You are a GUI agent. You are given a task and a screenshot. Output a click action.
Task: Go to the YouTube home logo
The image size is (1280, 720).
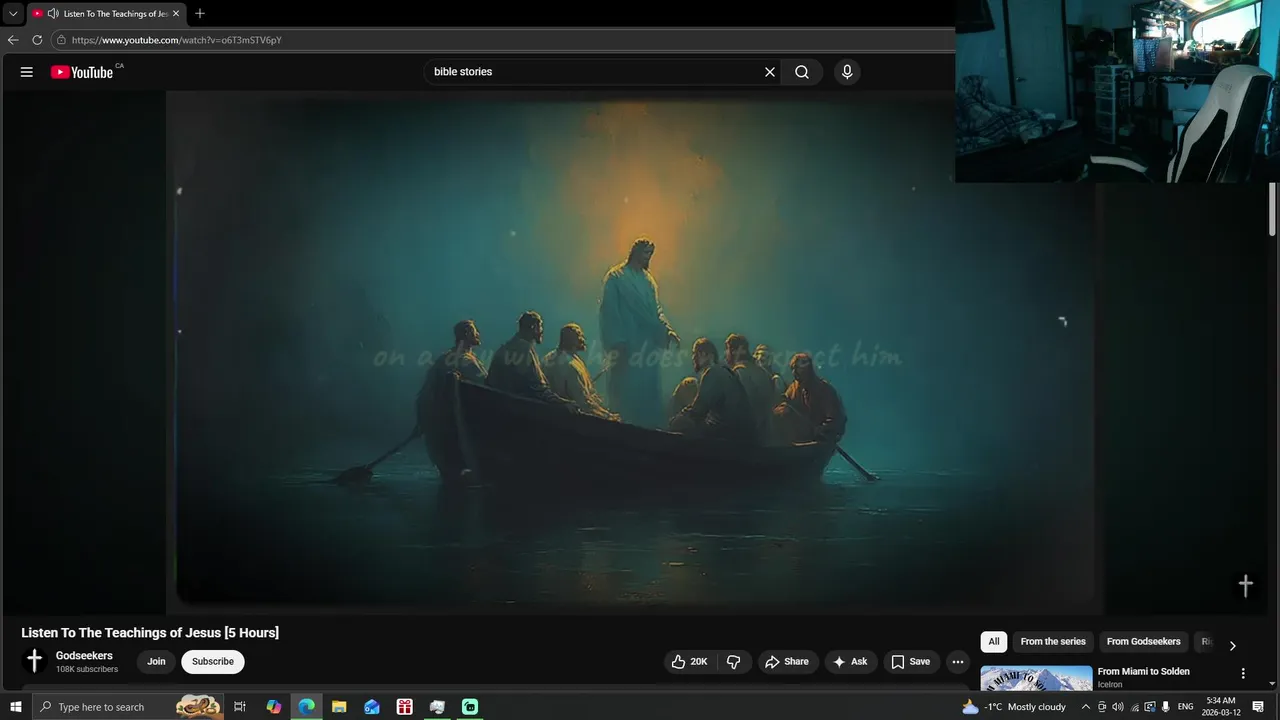[82, 72]
